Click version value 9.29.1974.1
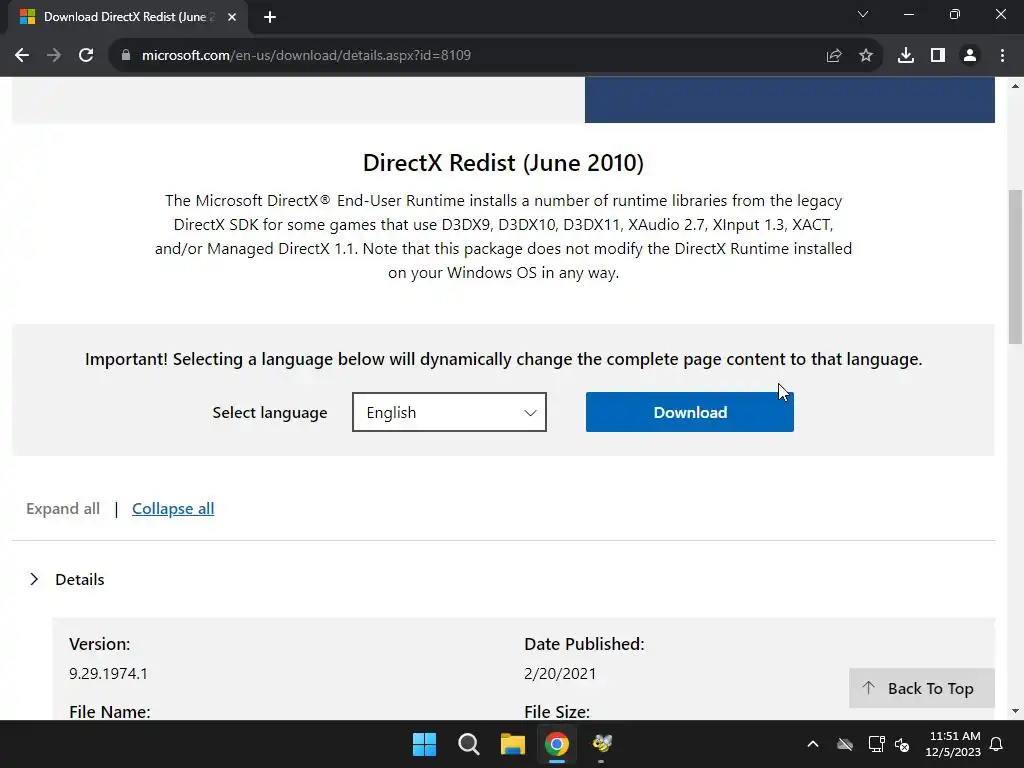 pos(108,673)
